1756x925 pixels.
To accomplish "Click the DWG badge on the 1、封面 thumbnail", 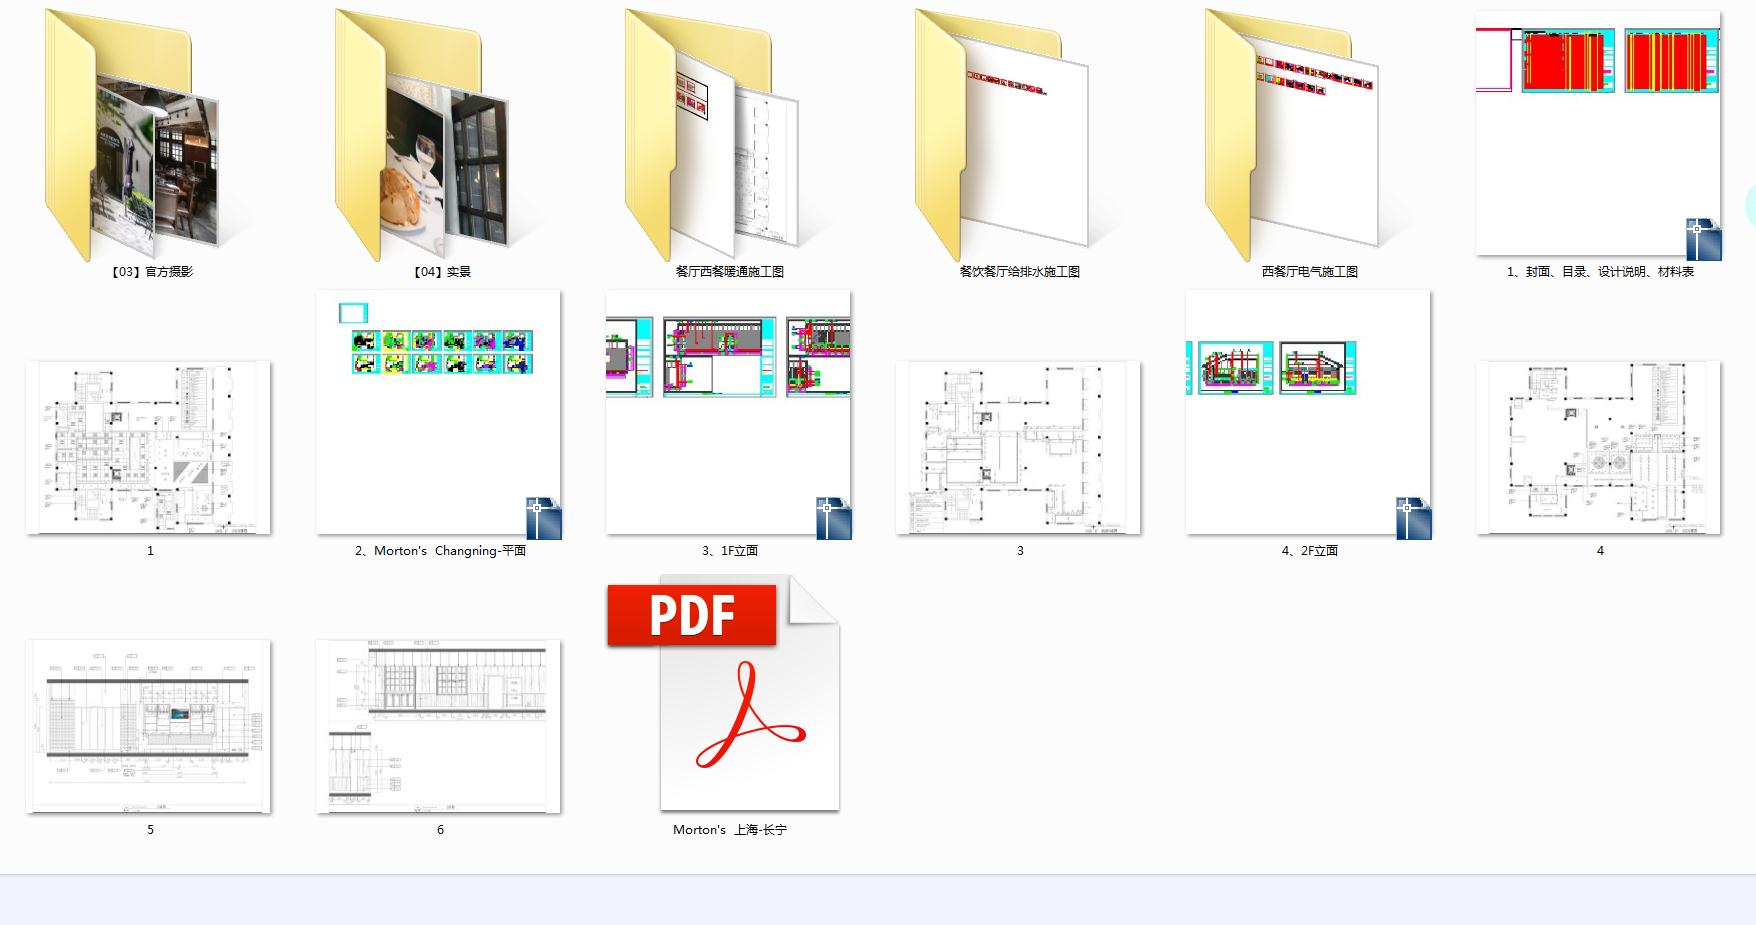I will pos(1704,239).
